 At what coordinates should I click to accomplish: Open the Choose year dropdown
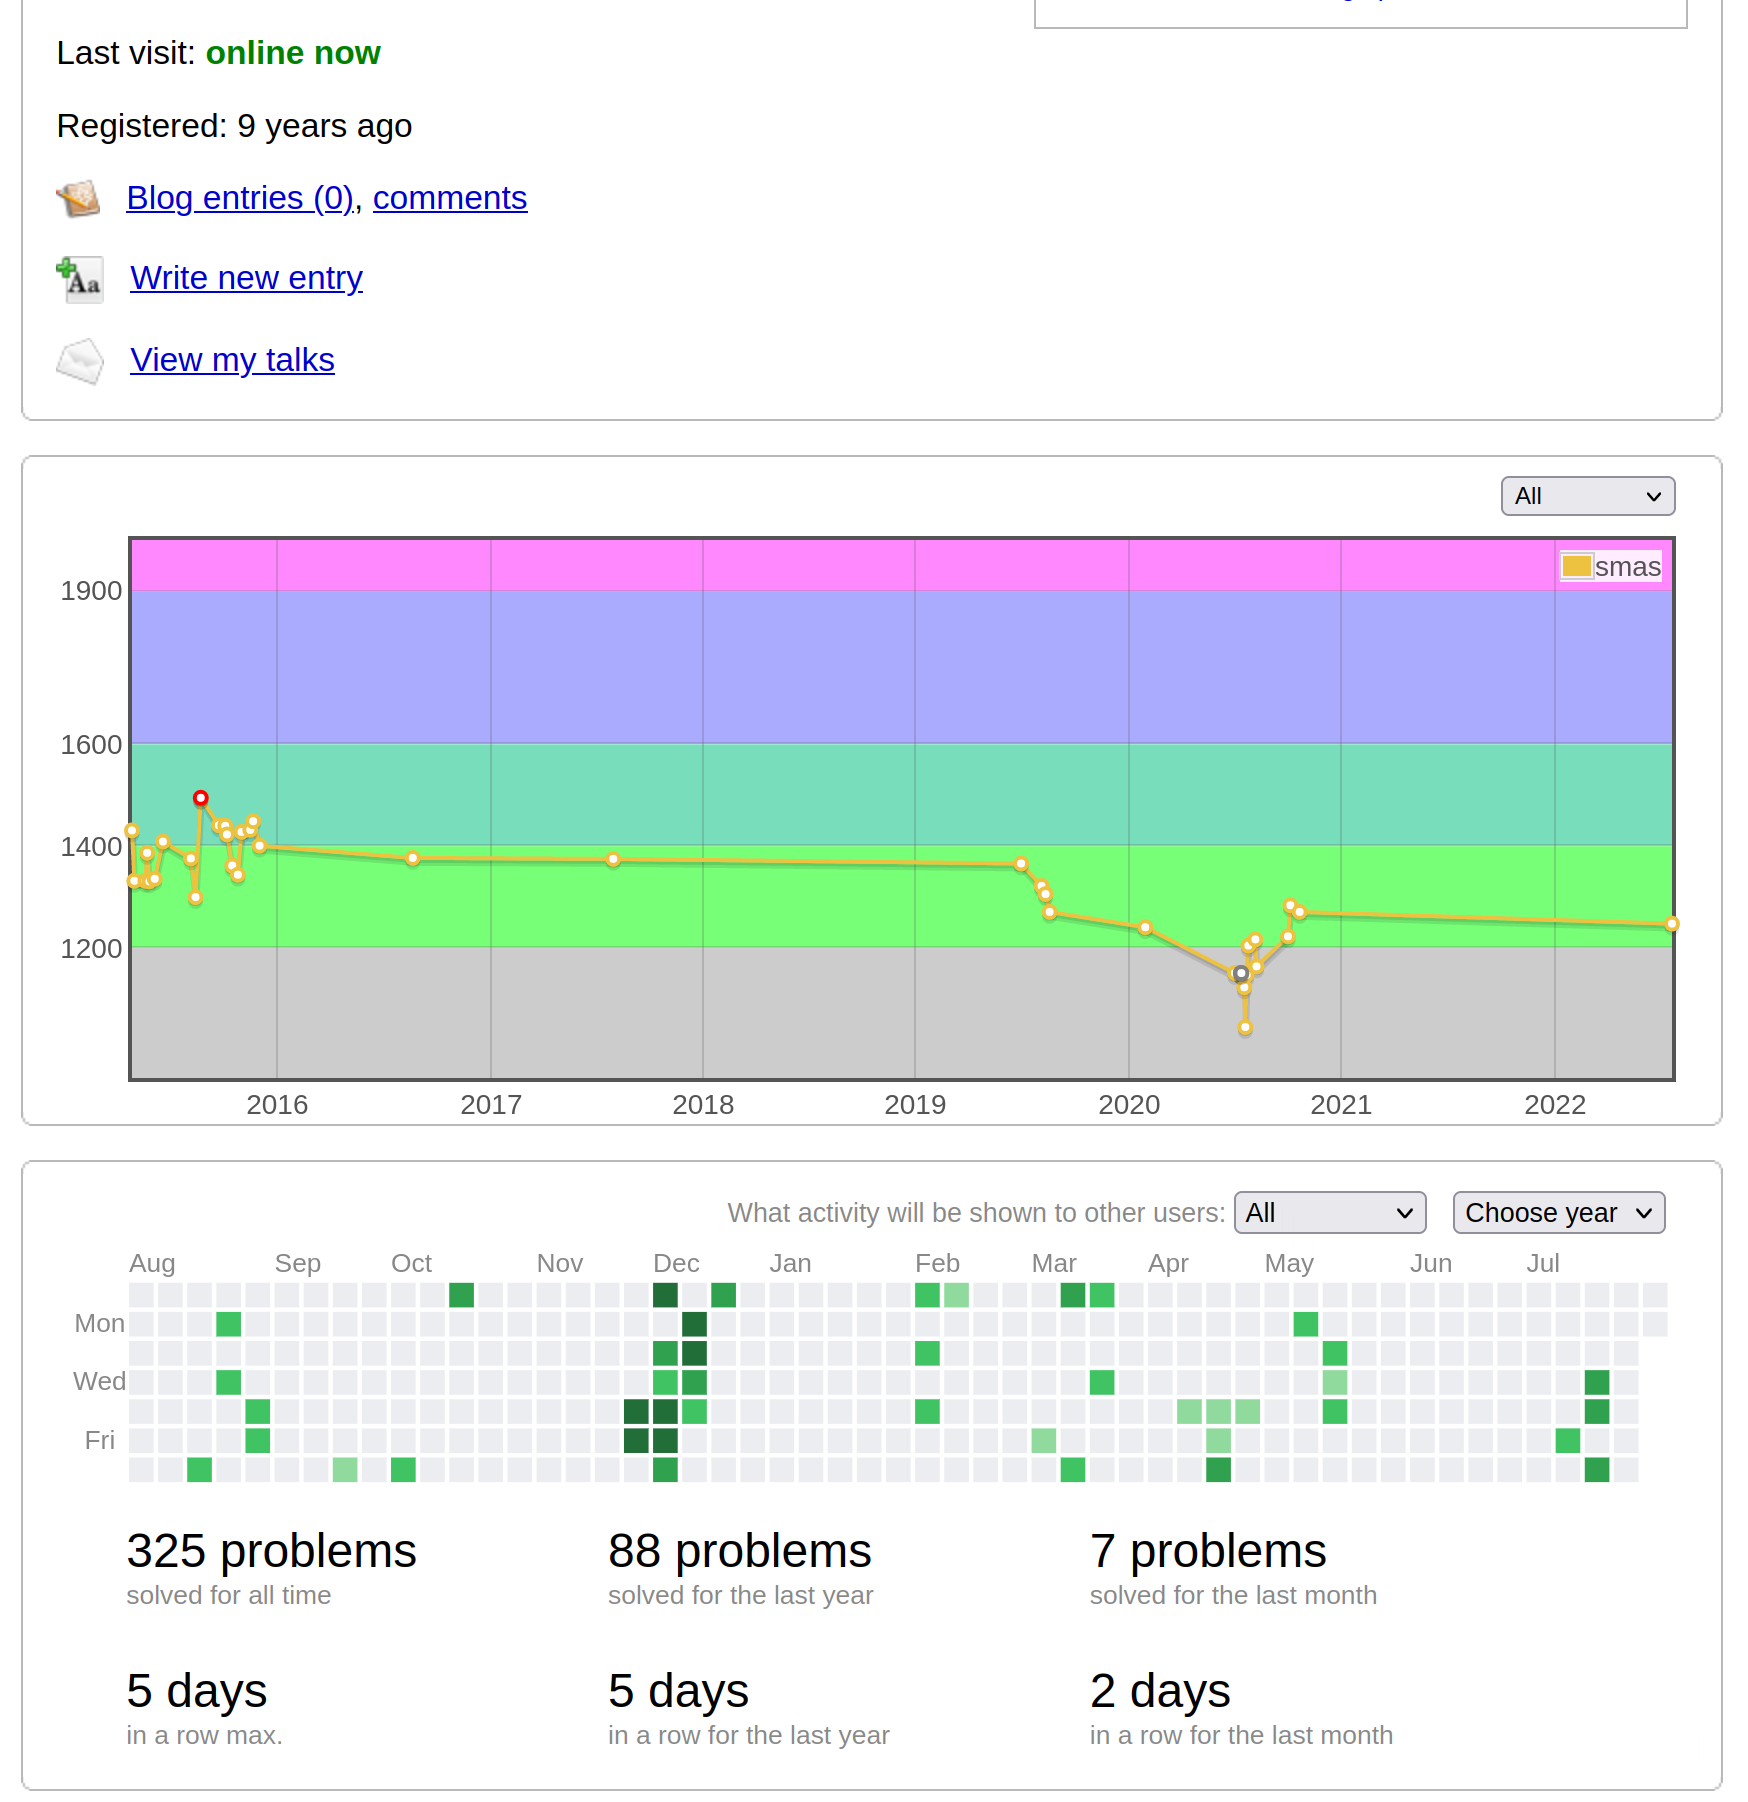(1559, 1213)
